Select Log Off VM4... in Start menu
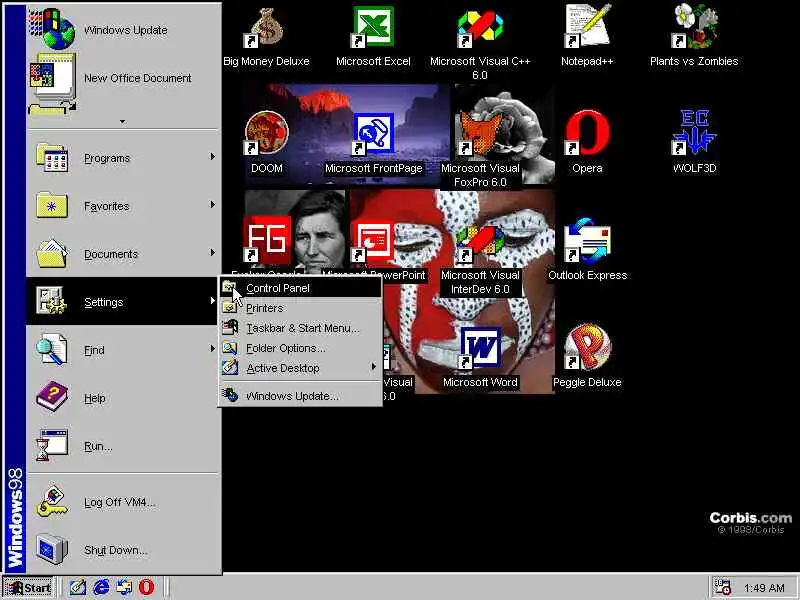800x600 pixels. click(x=123, y=502)
